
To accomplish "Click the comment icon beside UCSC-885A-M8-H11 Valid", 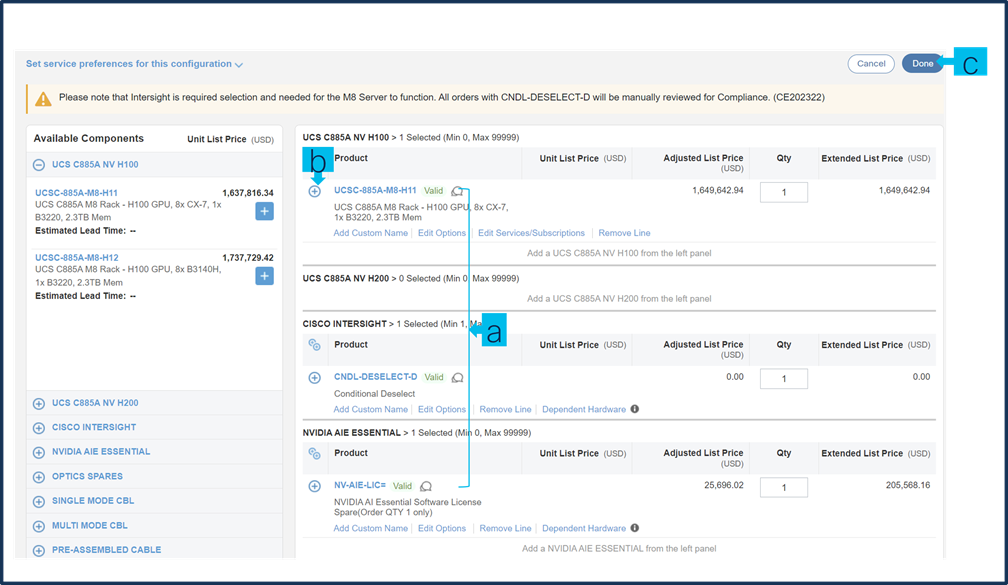I will 457,191.
